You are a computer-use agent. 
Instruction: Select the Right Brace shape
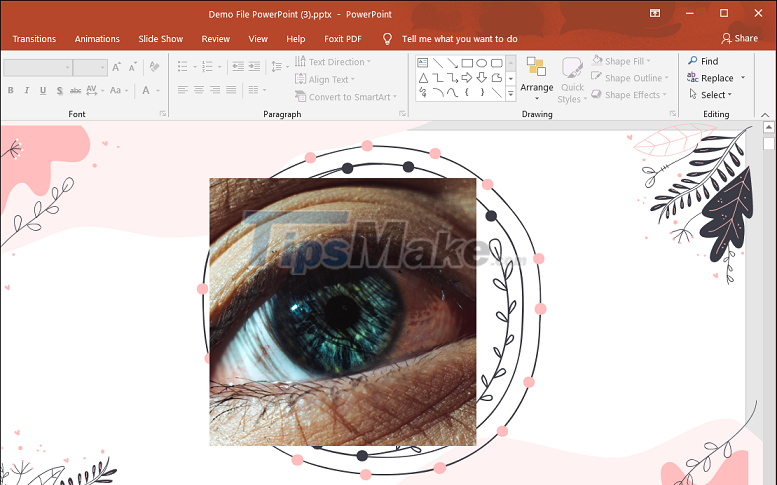coord(482,92)
